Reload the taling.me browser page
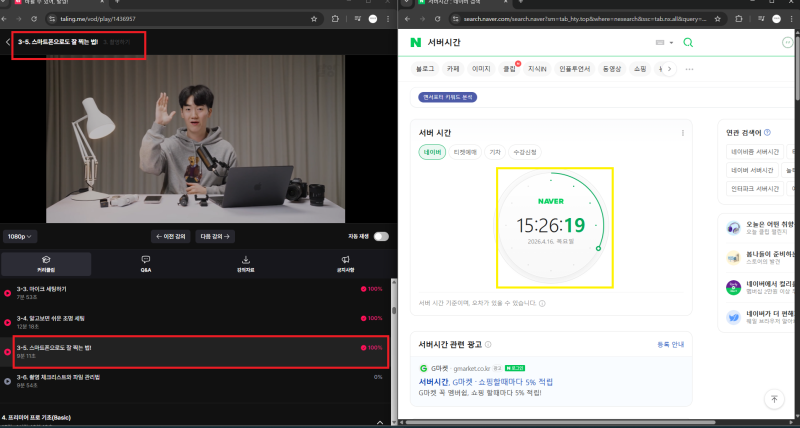Screen dimensions: 800x428 coord(34,19)
